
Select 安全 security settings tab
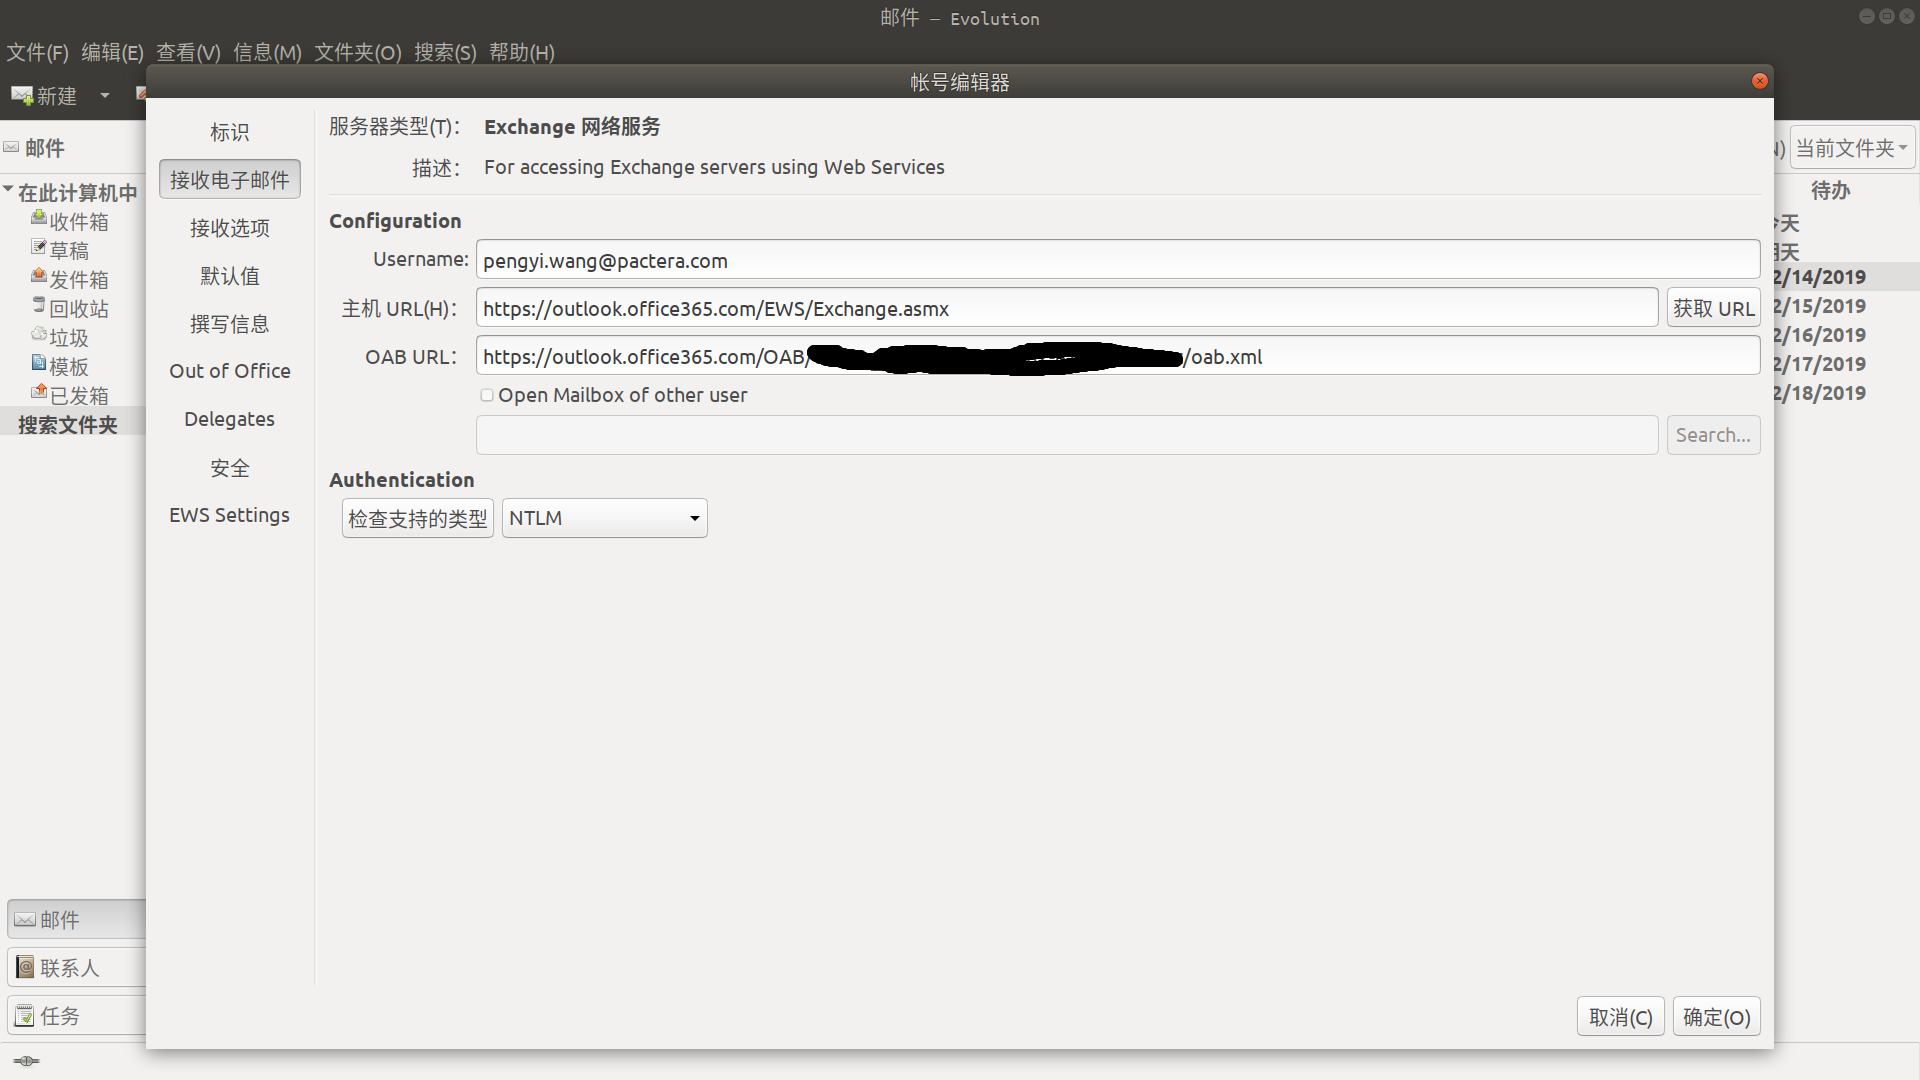pyautogui.click(x=228, y=467)
